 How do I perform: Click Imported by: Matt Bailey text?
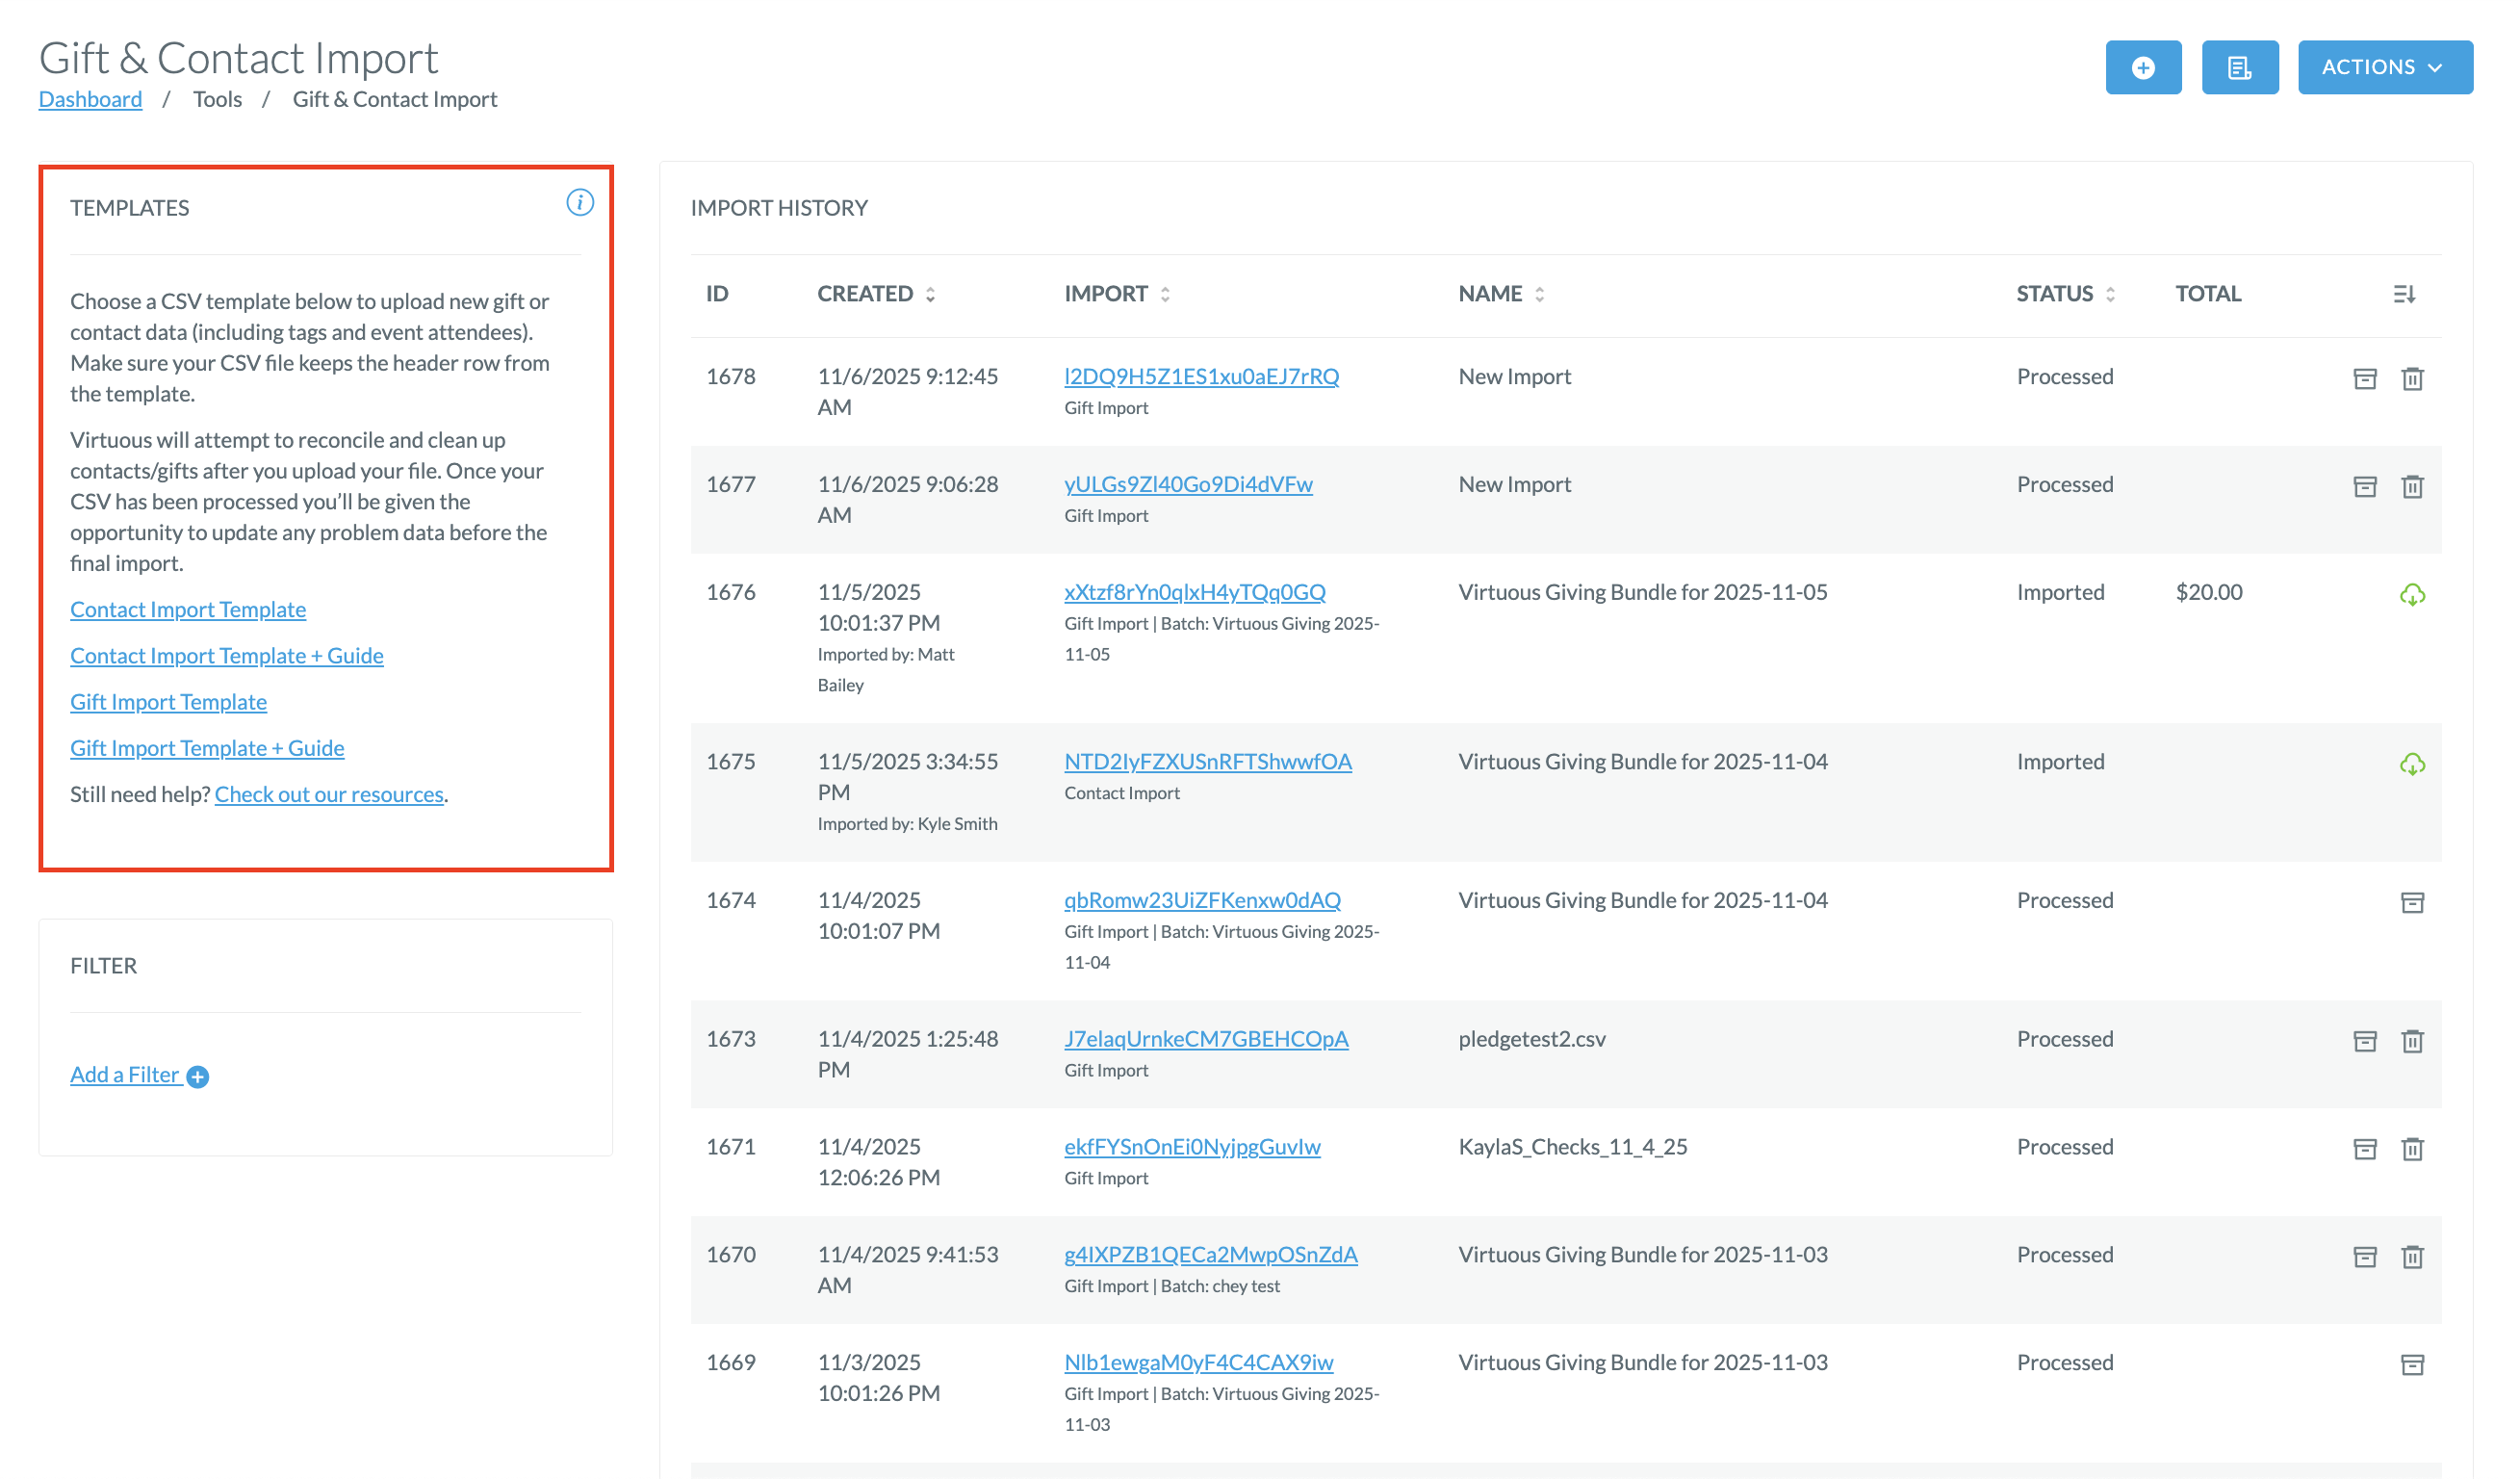[x=886, y=670]
